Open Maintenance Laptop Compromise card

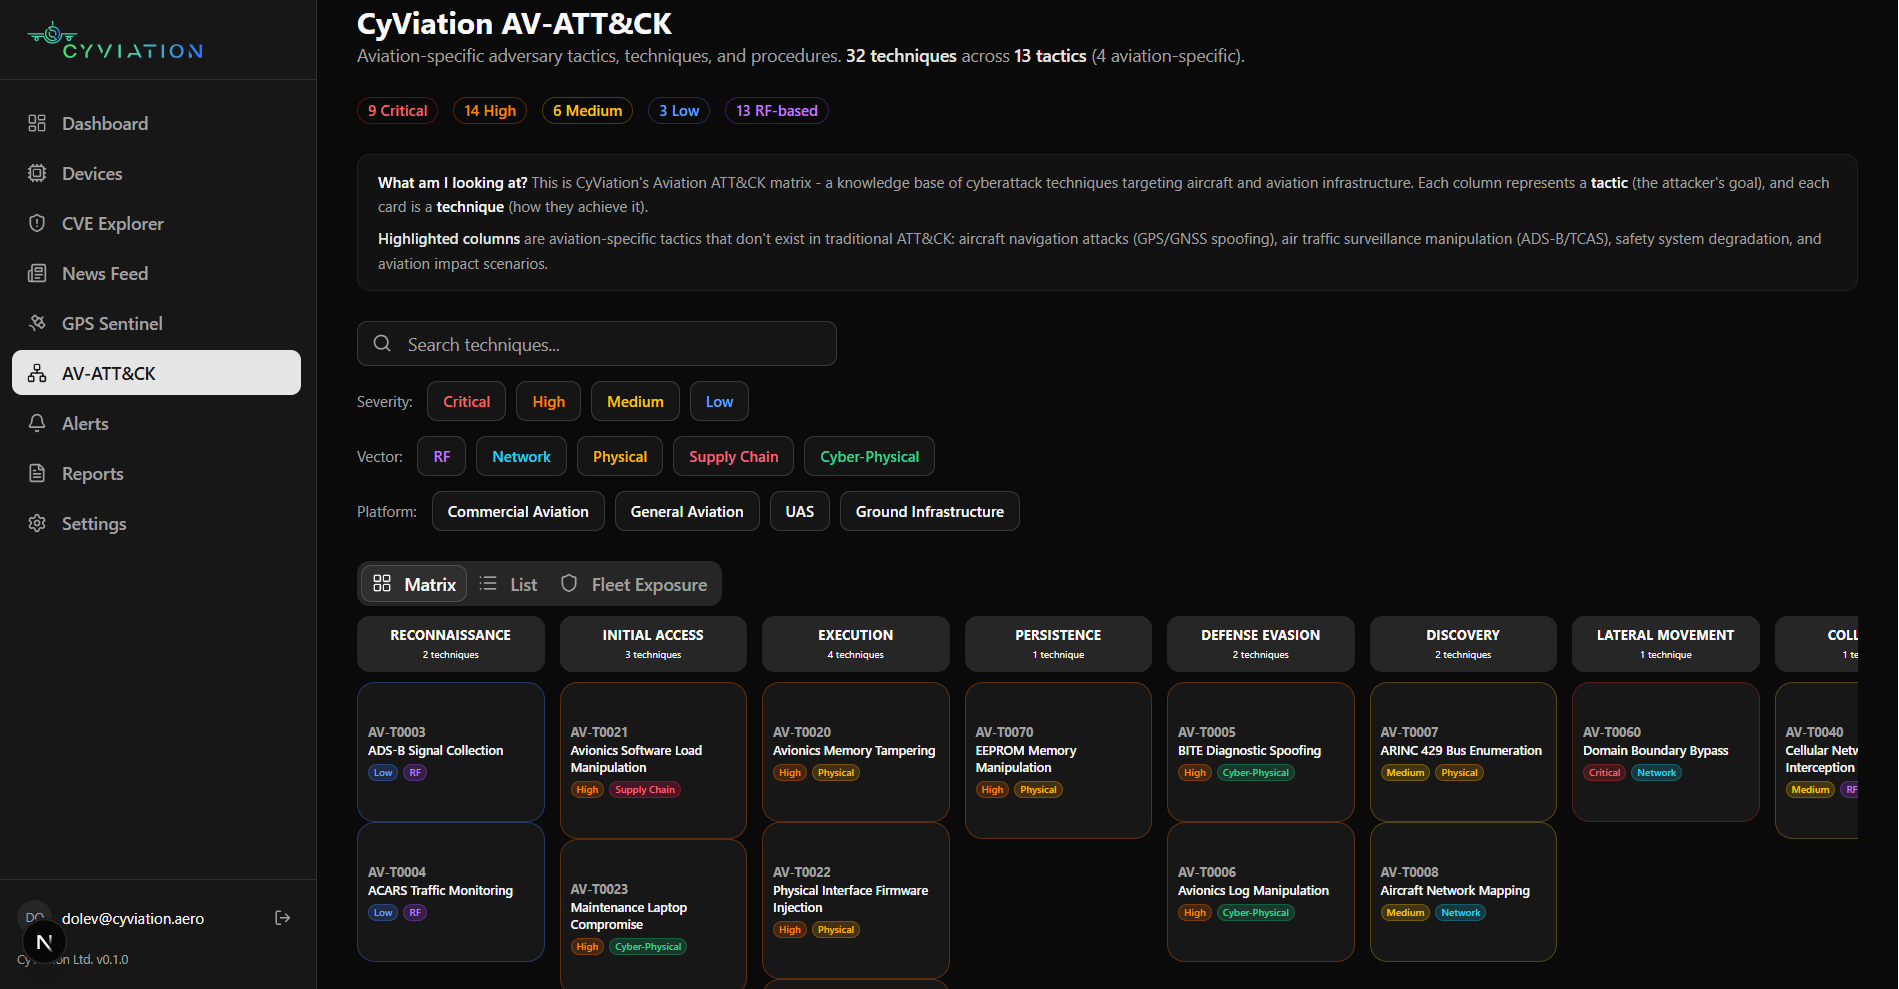[x=653, y=915]
